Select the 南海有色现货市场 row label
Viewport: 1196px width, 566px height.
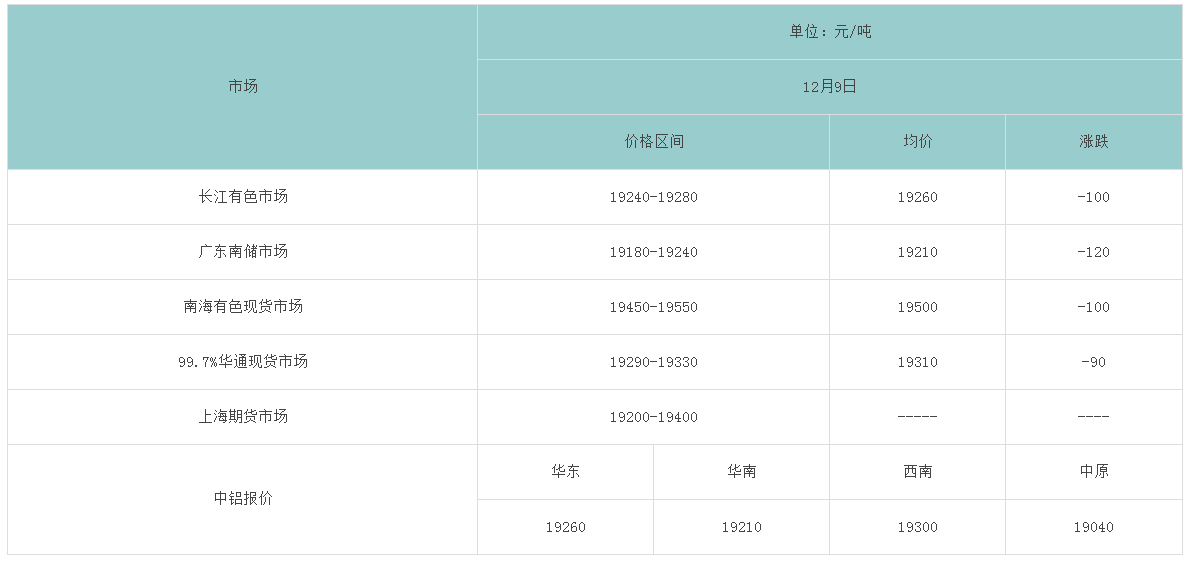243,307
